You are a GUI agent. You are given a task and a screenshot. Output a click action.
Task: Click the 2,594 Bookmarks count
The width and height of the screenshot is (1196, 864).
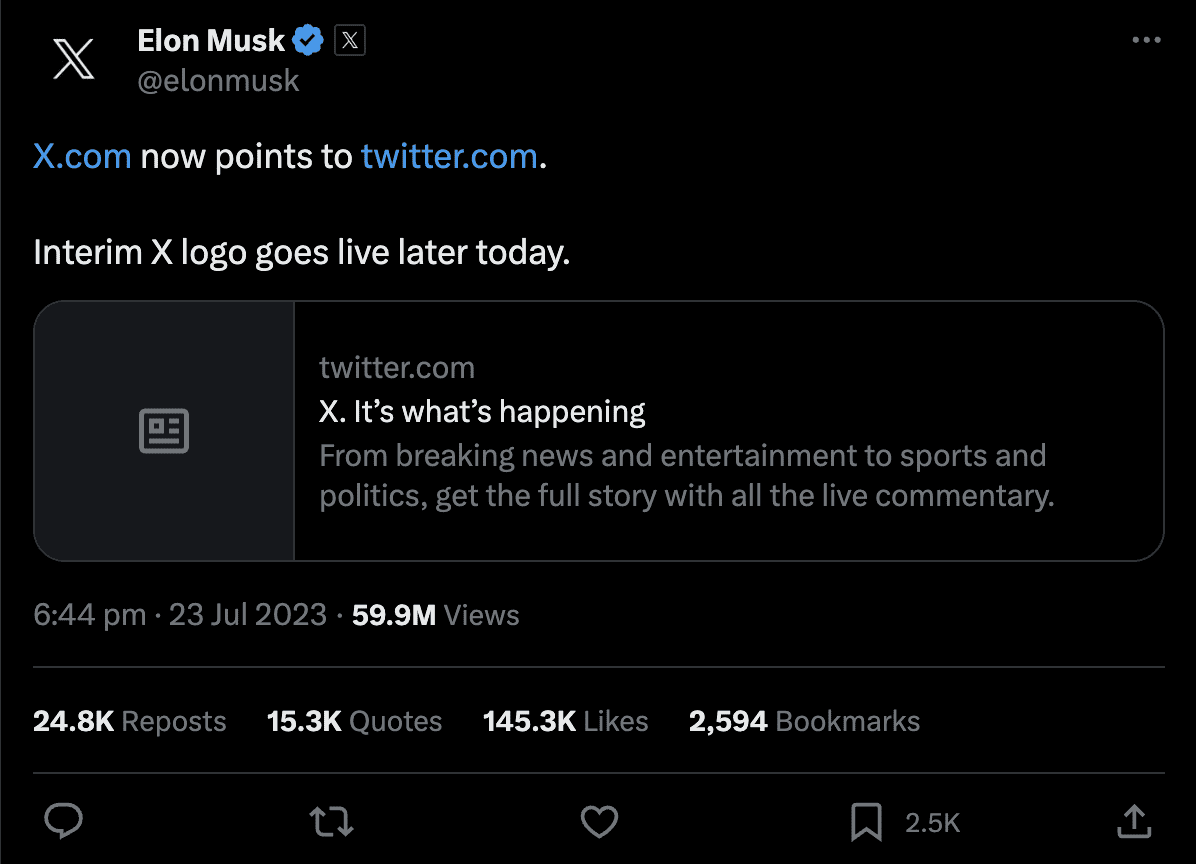point(804,721)
